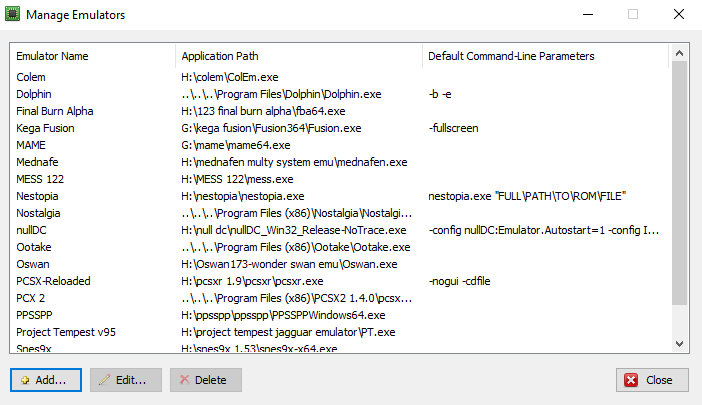This screenshot has height=405, width=702.
Task: Click the Close button with the red X icon
Action: pos(652,380)
